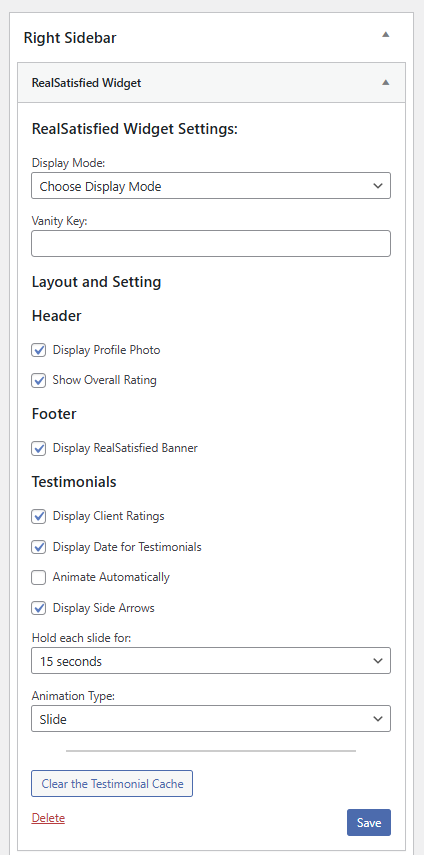Click the Animate Automatically label
The image size is (424, 855).
click(111, 577)
